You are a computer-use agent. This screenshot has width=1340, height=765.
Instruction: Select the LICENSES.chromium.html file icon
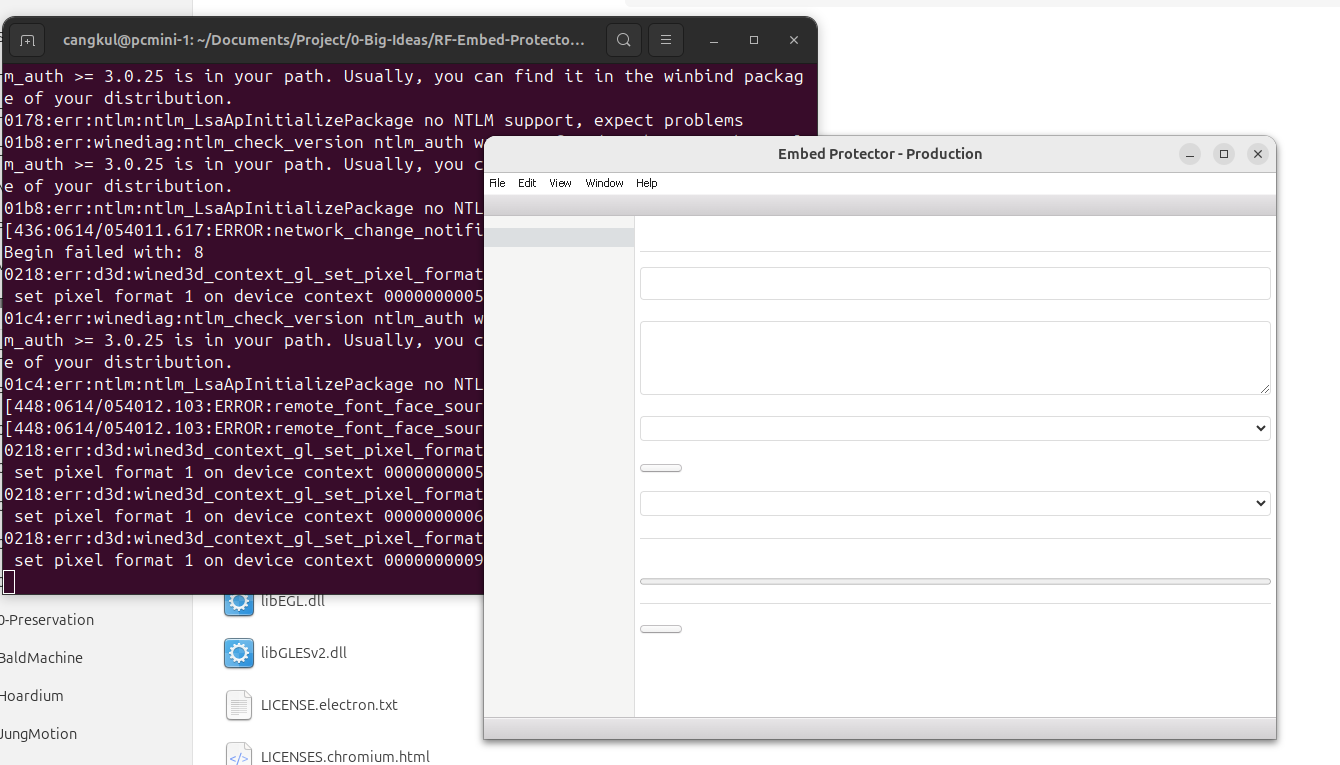pyautogui.click(x=239, y=753)
